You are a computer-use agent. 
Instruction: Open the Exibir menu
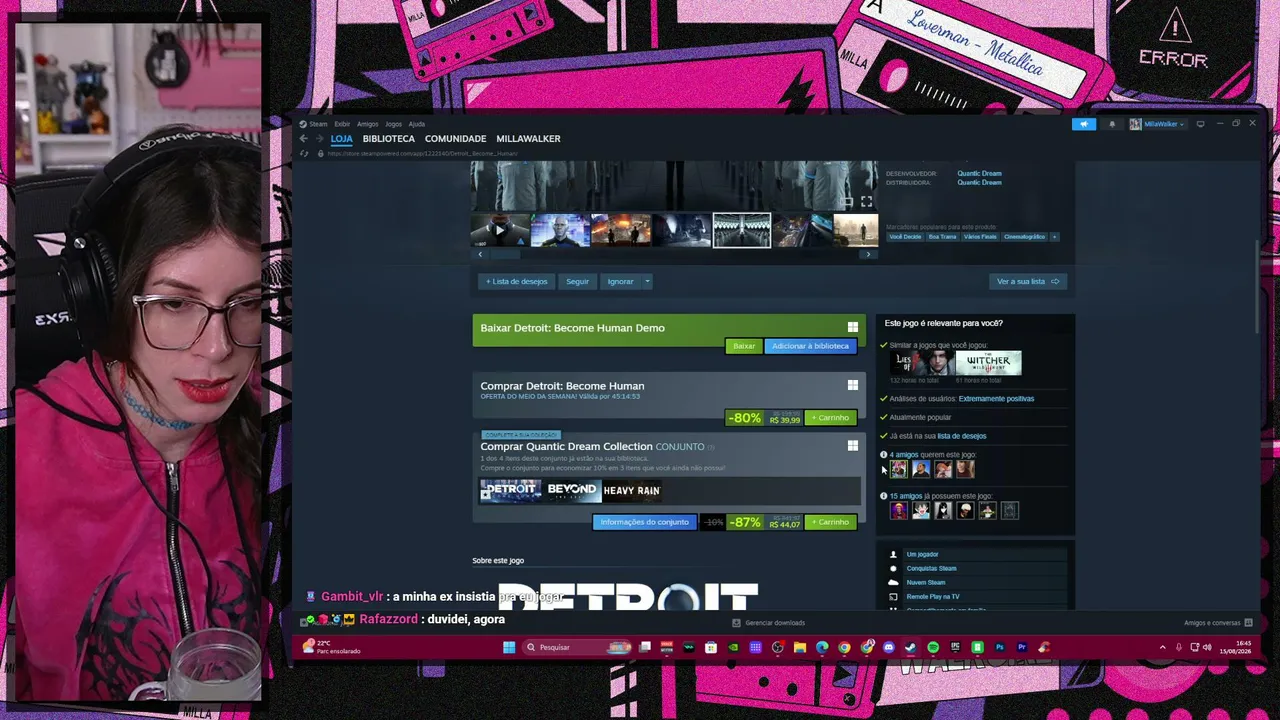click(x=342, y=124)
